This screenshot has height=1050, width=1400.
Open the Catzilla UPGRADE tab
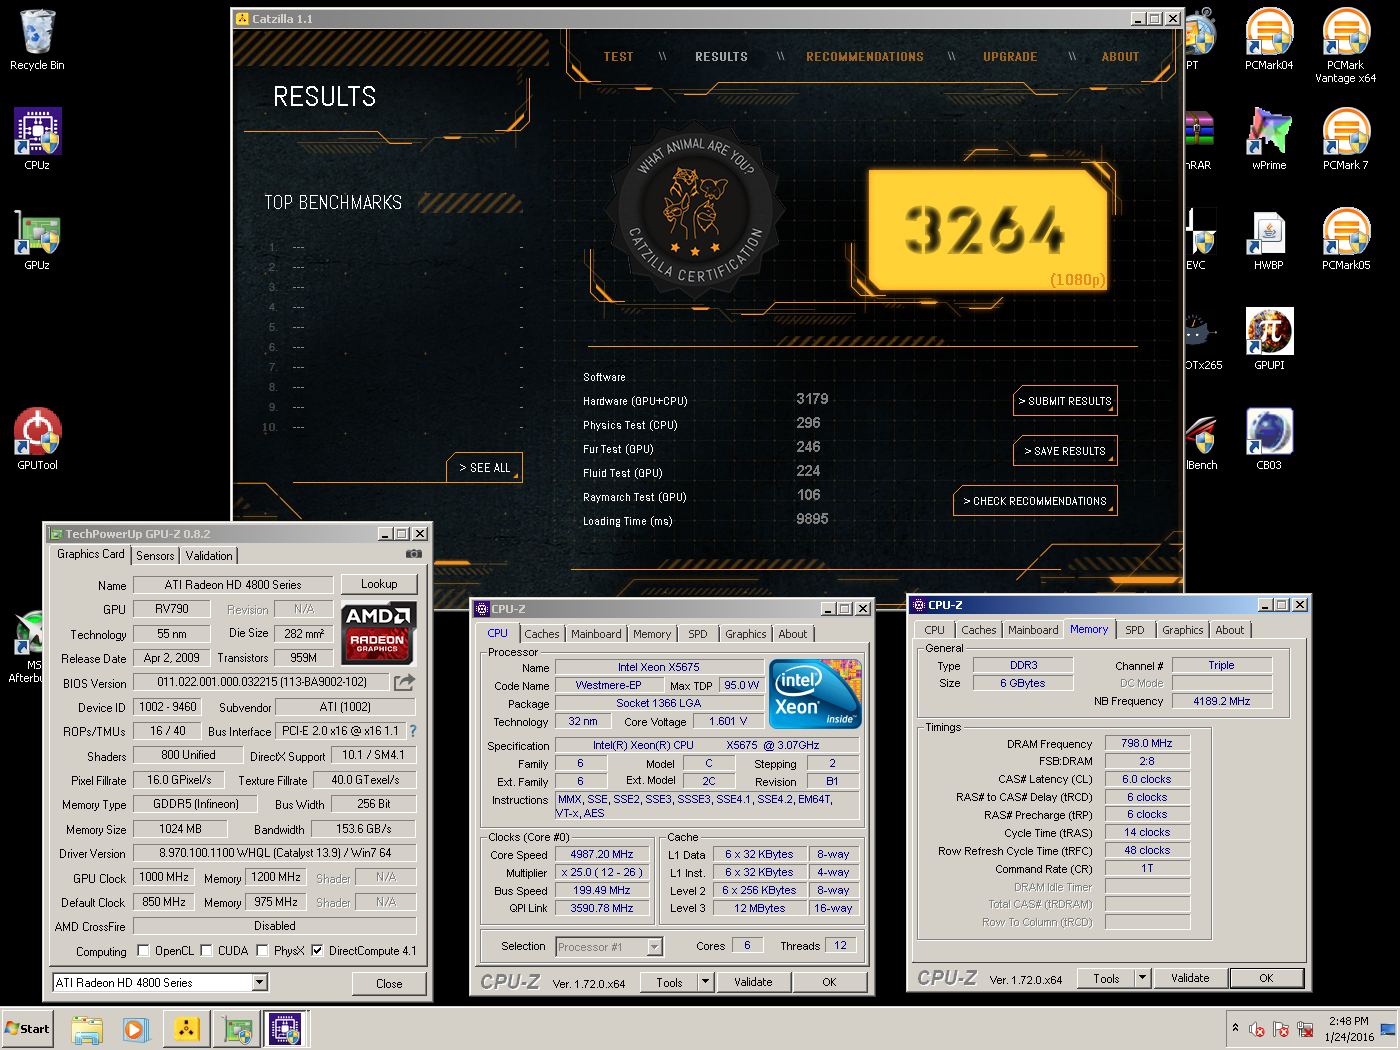(x=1010, y=57)
